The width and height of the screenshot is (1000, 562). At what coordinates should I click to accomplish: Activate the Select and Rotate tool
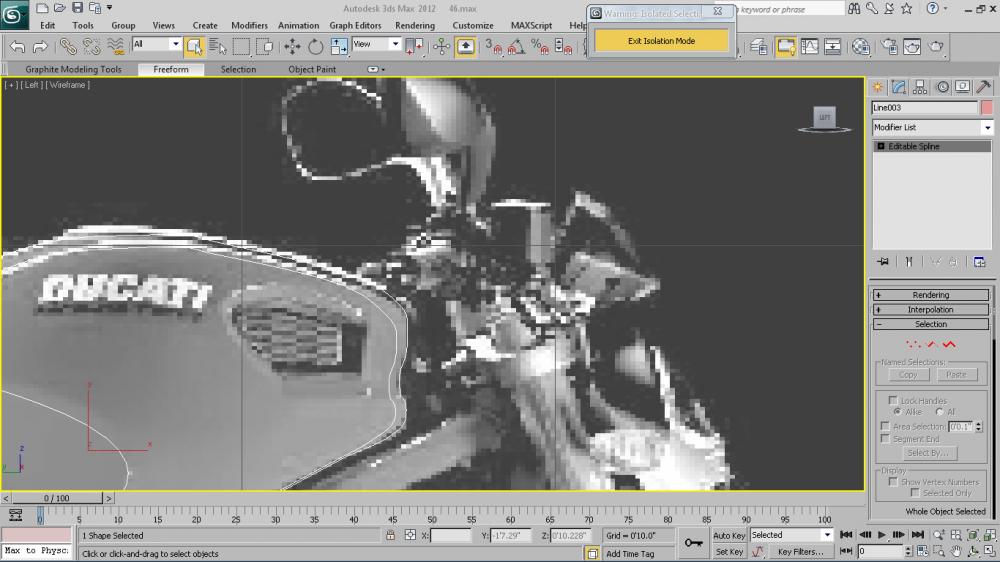[x=316, y=46]
